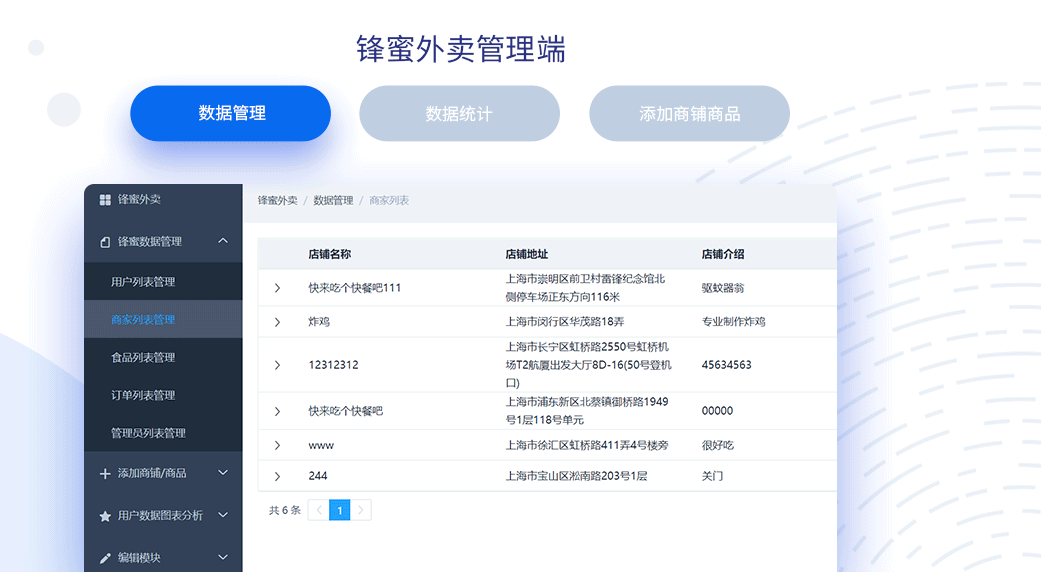Screen dimensions: 1041x572
Task: Click the previous page arrow in pagination
Action: tap(318, 510)
